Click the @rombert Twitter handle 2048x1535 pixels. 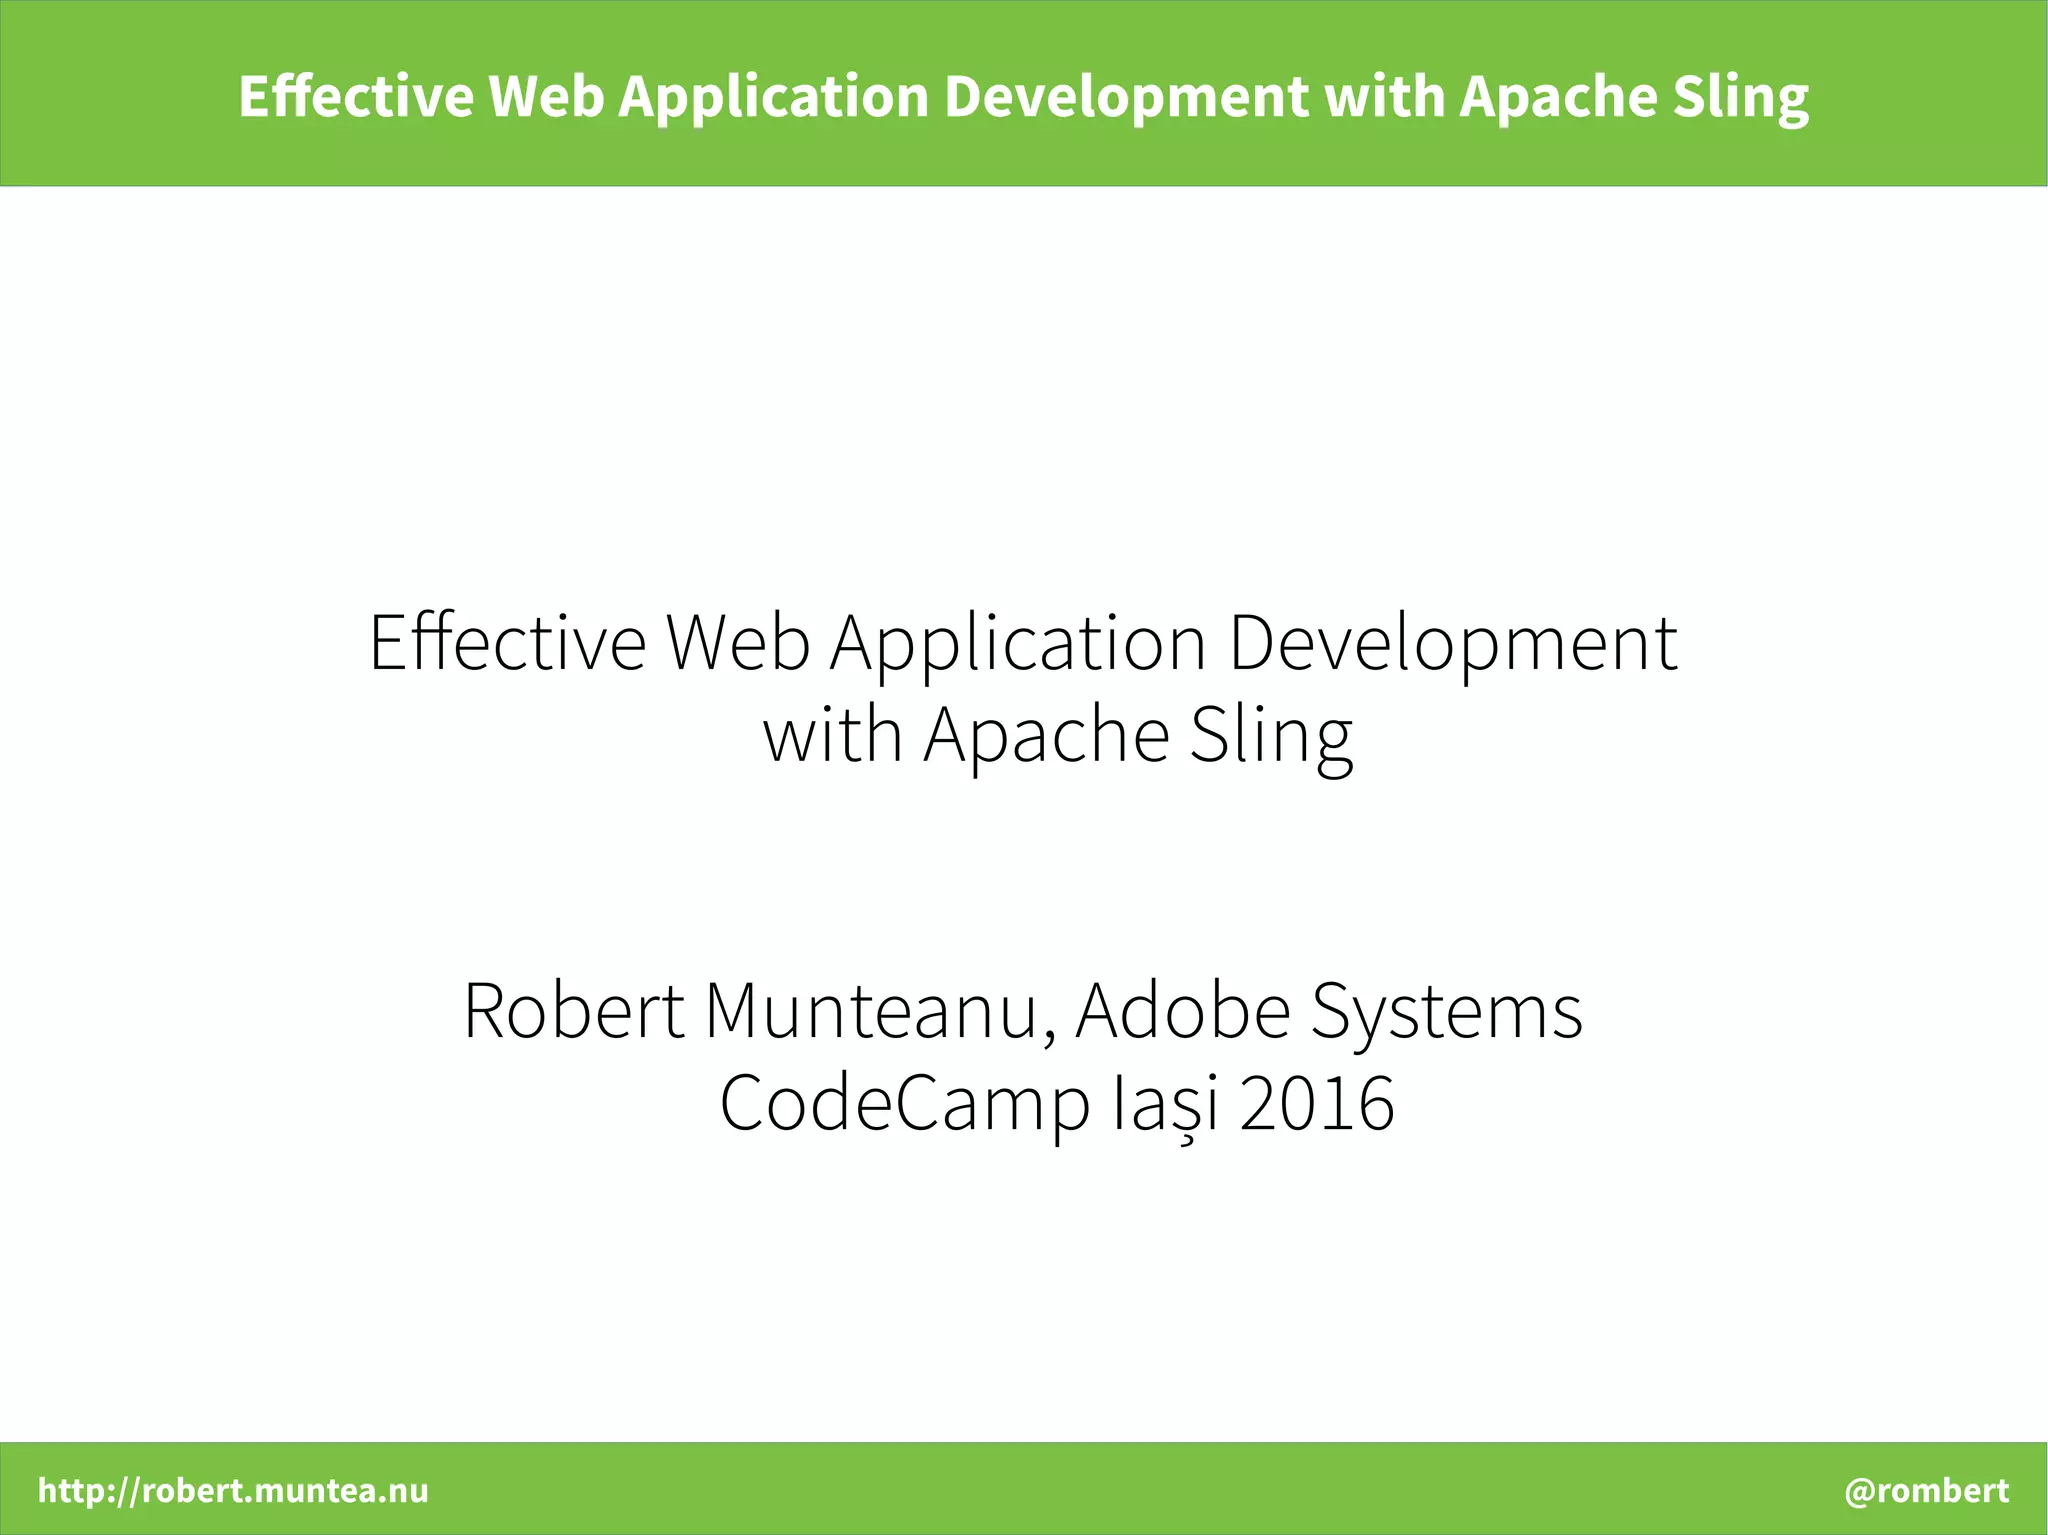pyautogui.click(x=1926, y=1491)
